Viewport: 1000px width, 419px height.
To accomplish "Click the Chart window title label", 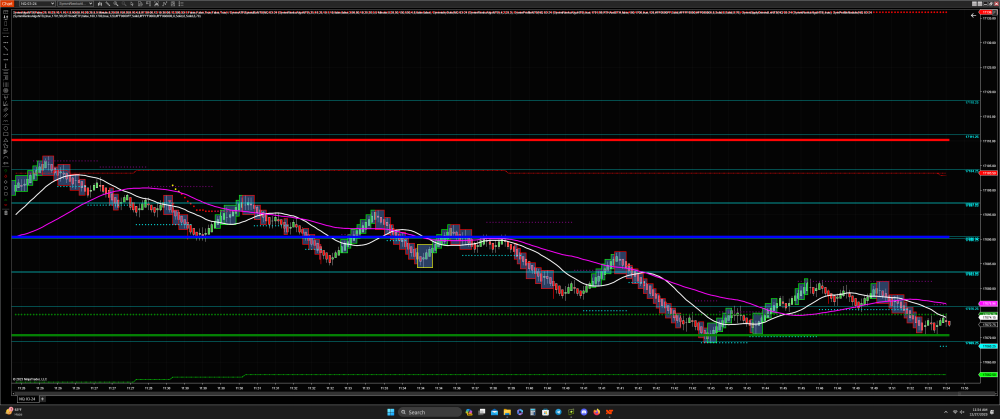I will point(6,3).
